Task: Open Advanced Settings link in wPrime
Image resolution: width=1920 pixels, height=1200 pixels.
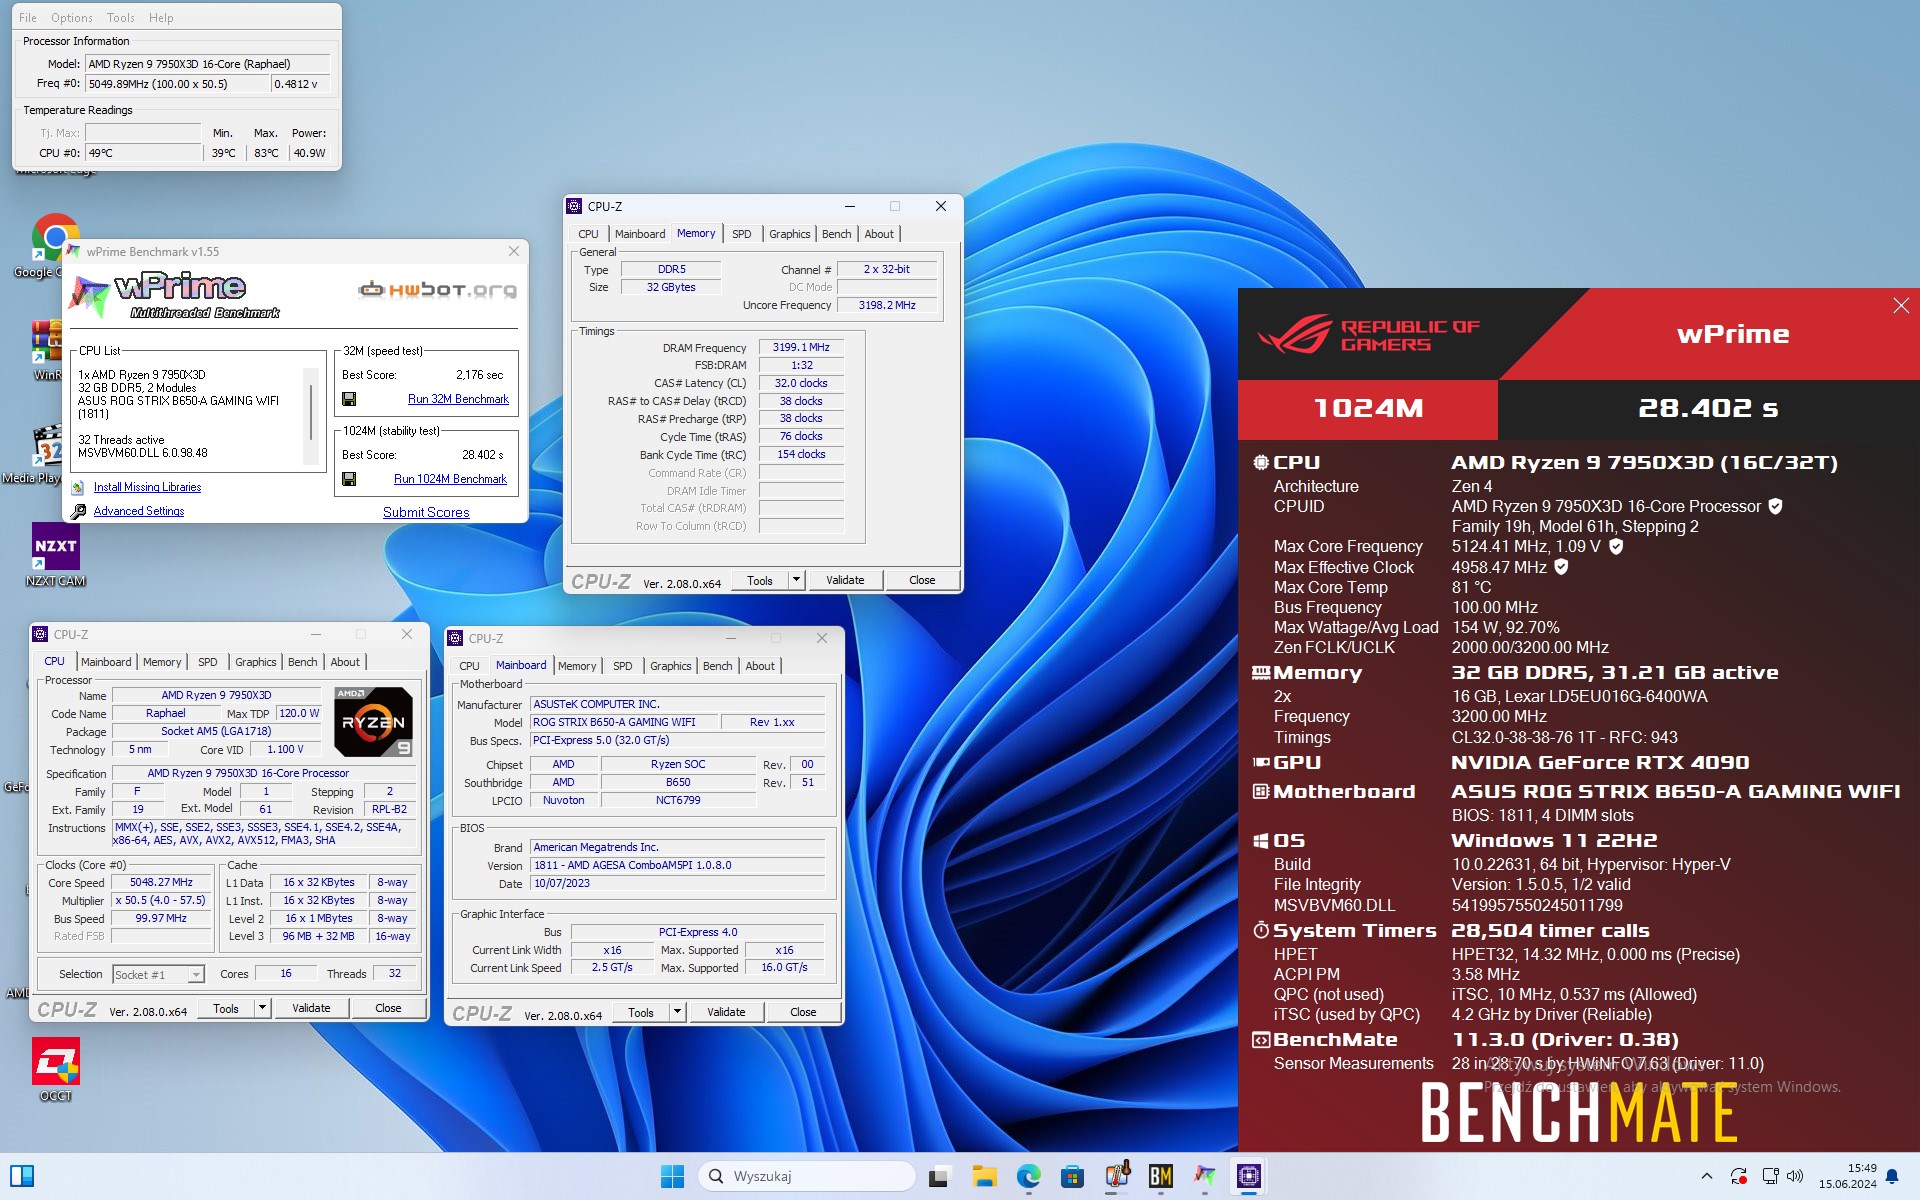Action: [x=139, y=511]
